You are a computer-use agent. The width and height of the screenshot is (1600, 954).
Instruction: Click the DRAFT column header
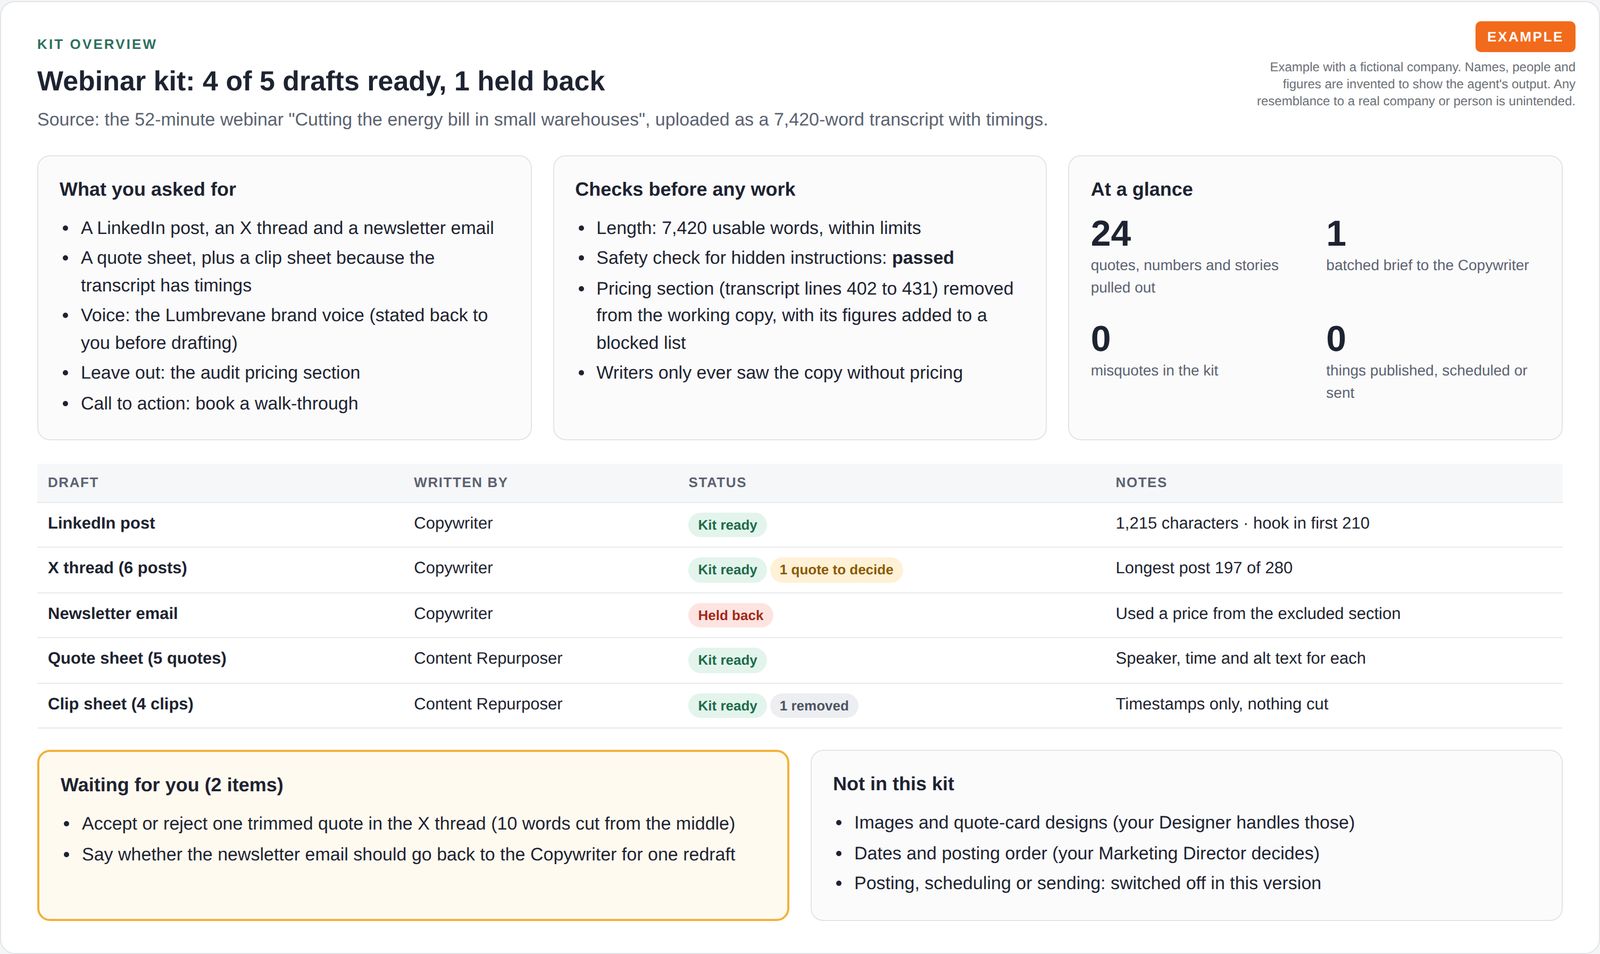[73, 482]
